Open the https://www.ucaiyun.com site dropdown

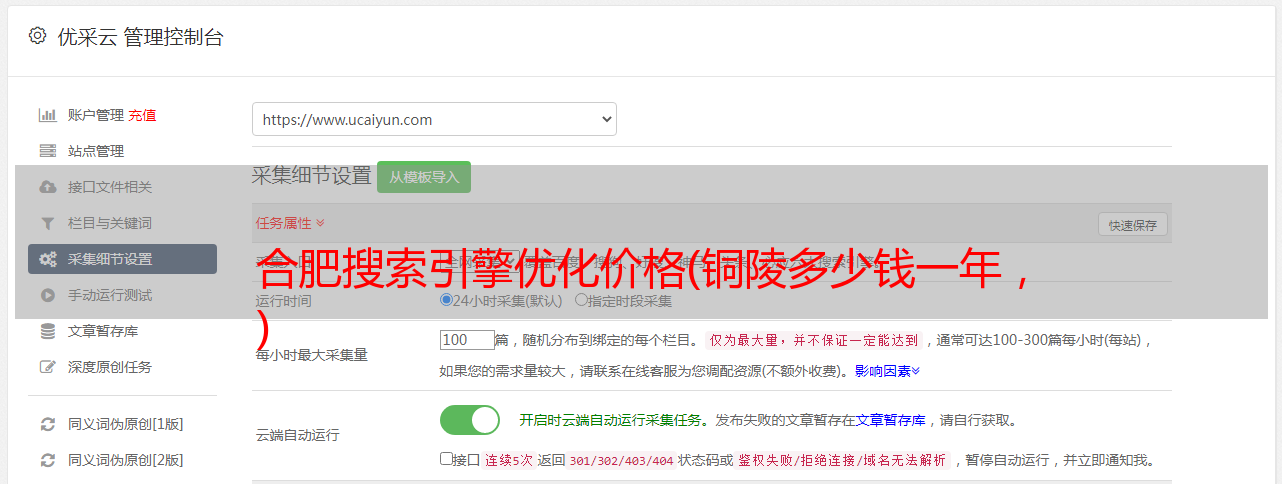434,119
